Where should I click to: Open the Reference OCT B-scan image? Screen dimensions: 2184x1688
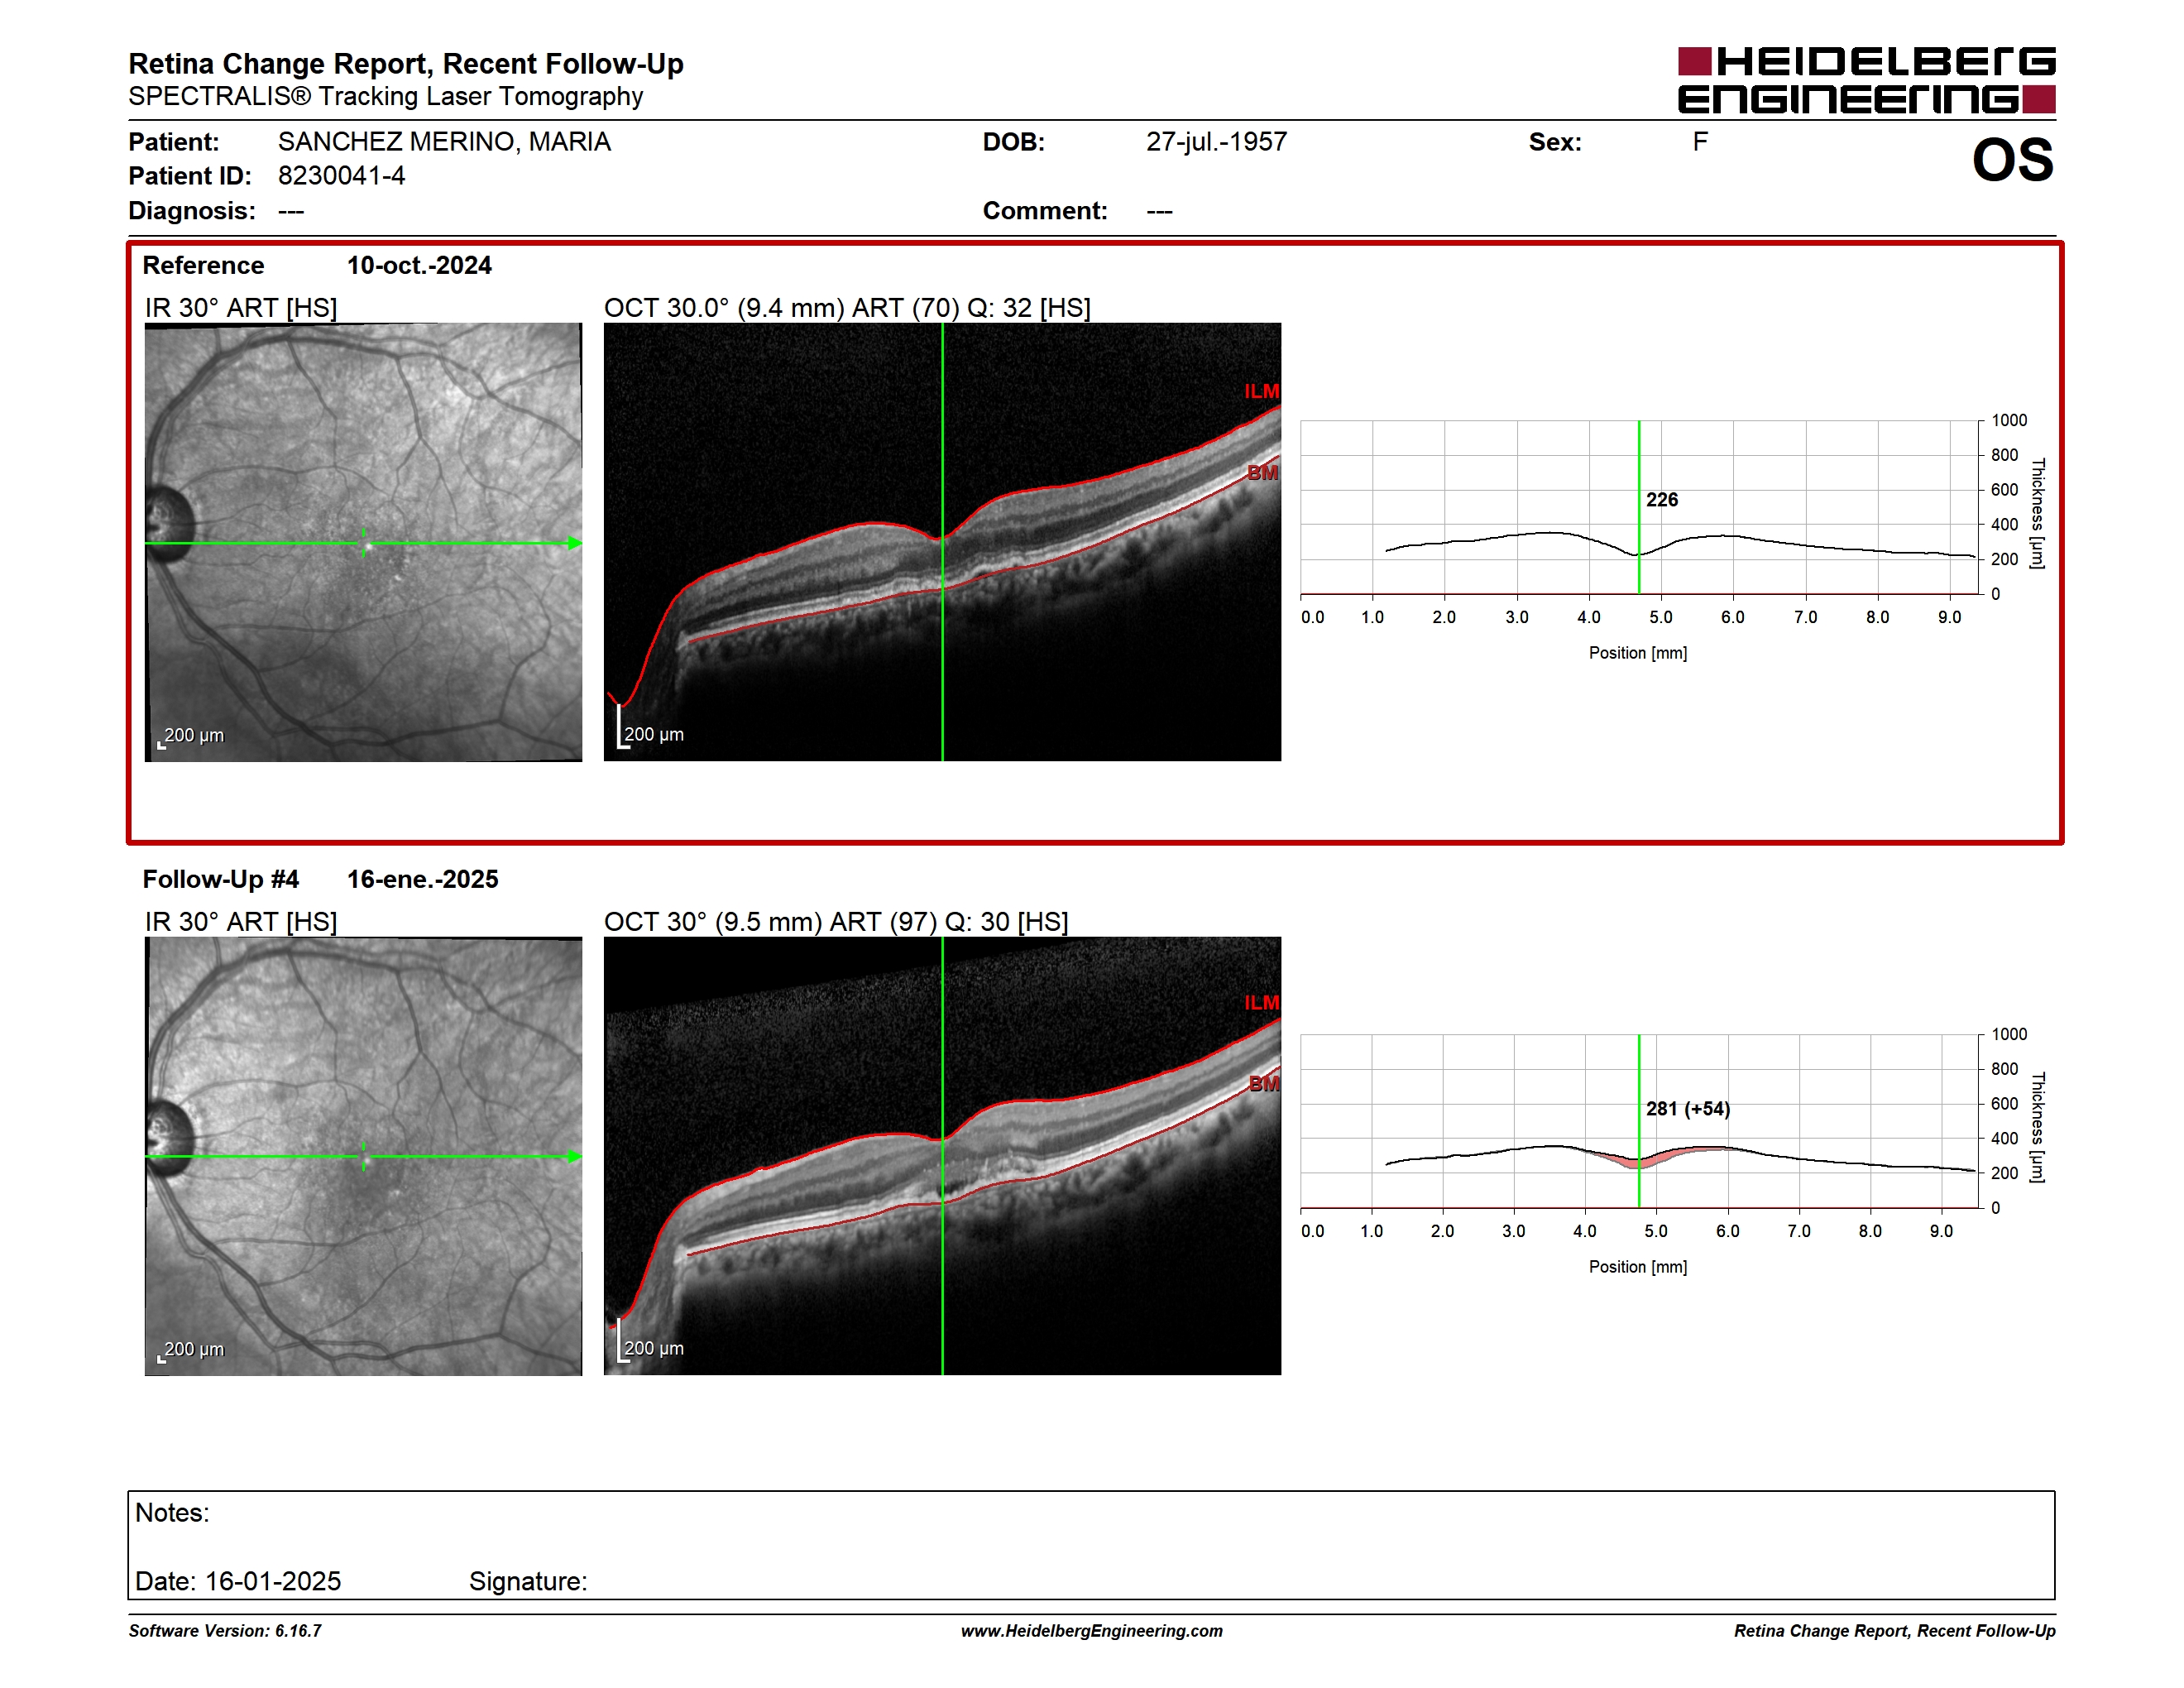(x=942, y=542)
